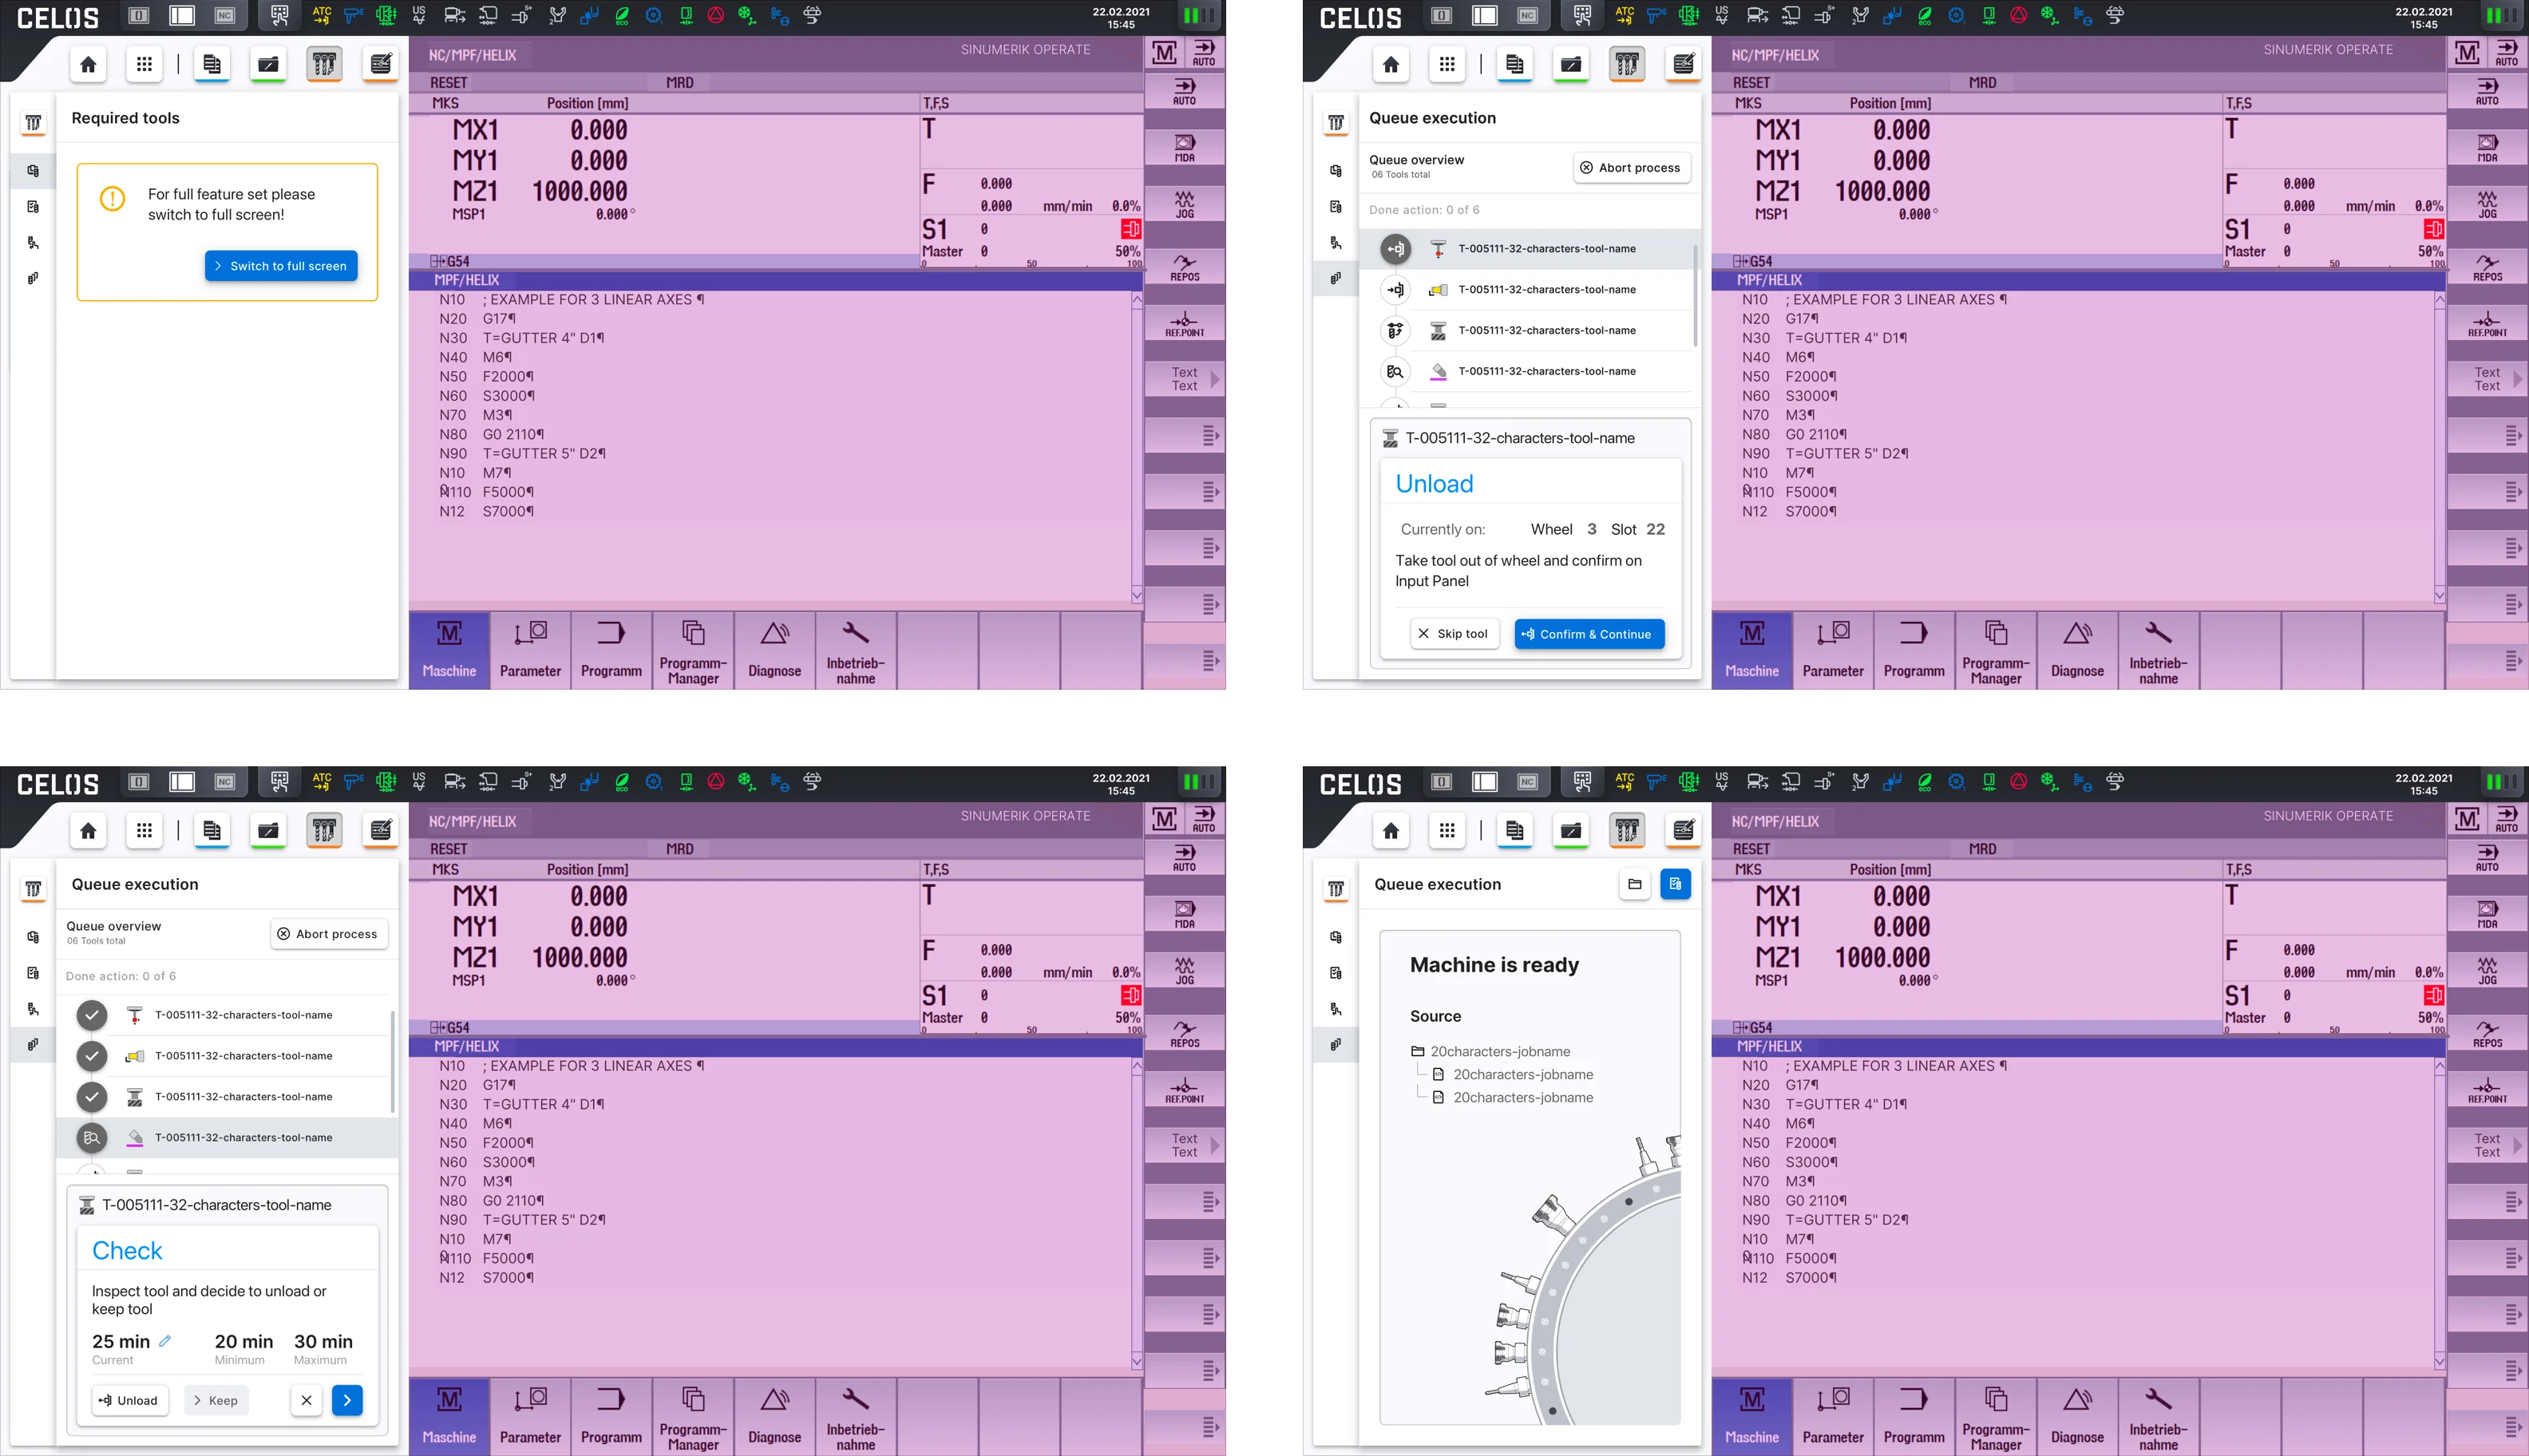Click the blue document view button beside Queue execution

(x=1675, y=884)
